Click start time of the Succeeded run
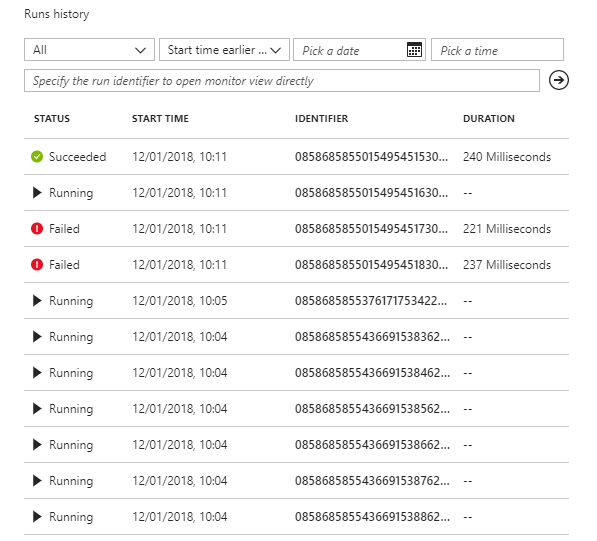 point(179,156)
